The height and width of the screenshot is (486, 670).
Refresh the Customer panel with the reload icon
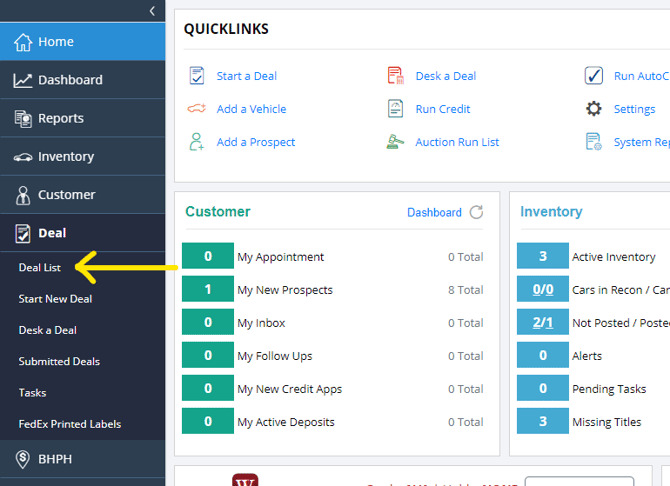(x=476, y=212)
